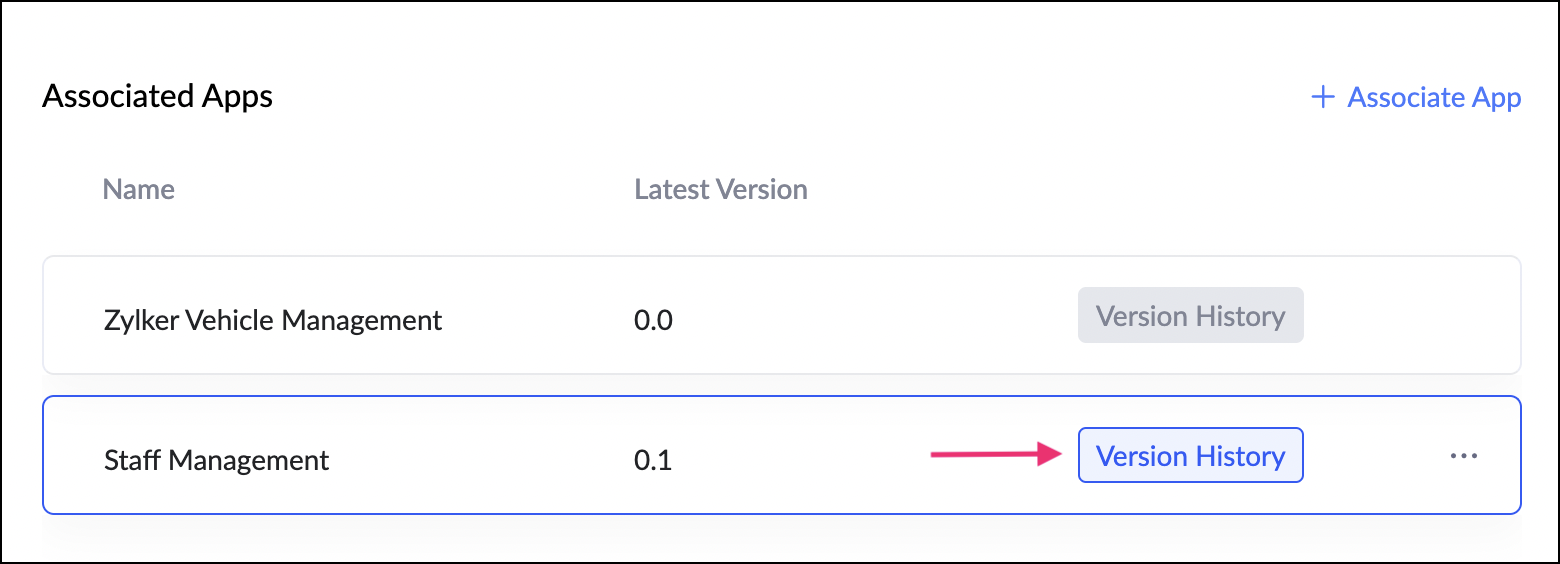Click blank space between Zylker's name and version 0.0
Screen dimensions: 1560x564
pyautogui.click(x=540, y=320)
